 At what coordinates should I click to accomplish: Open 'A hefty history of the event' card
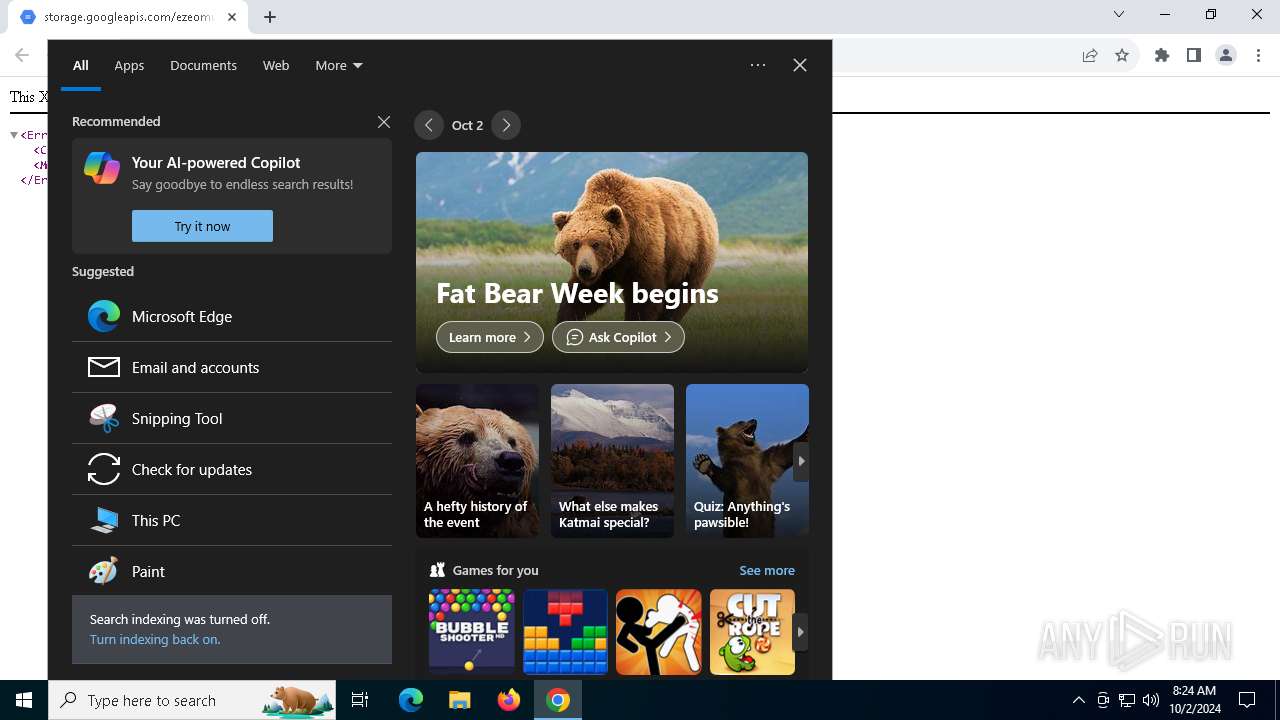(x=477, y=461)
